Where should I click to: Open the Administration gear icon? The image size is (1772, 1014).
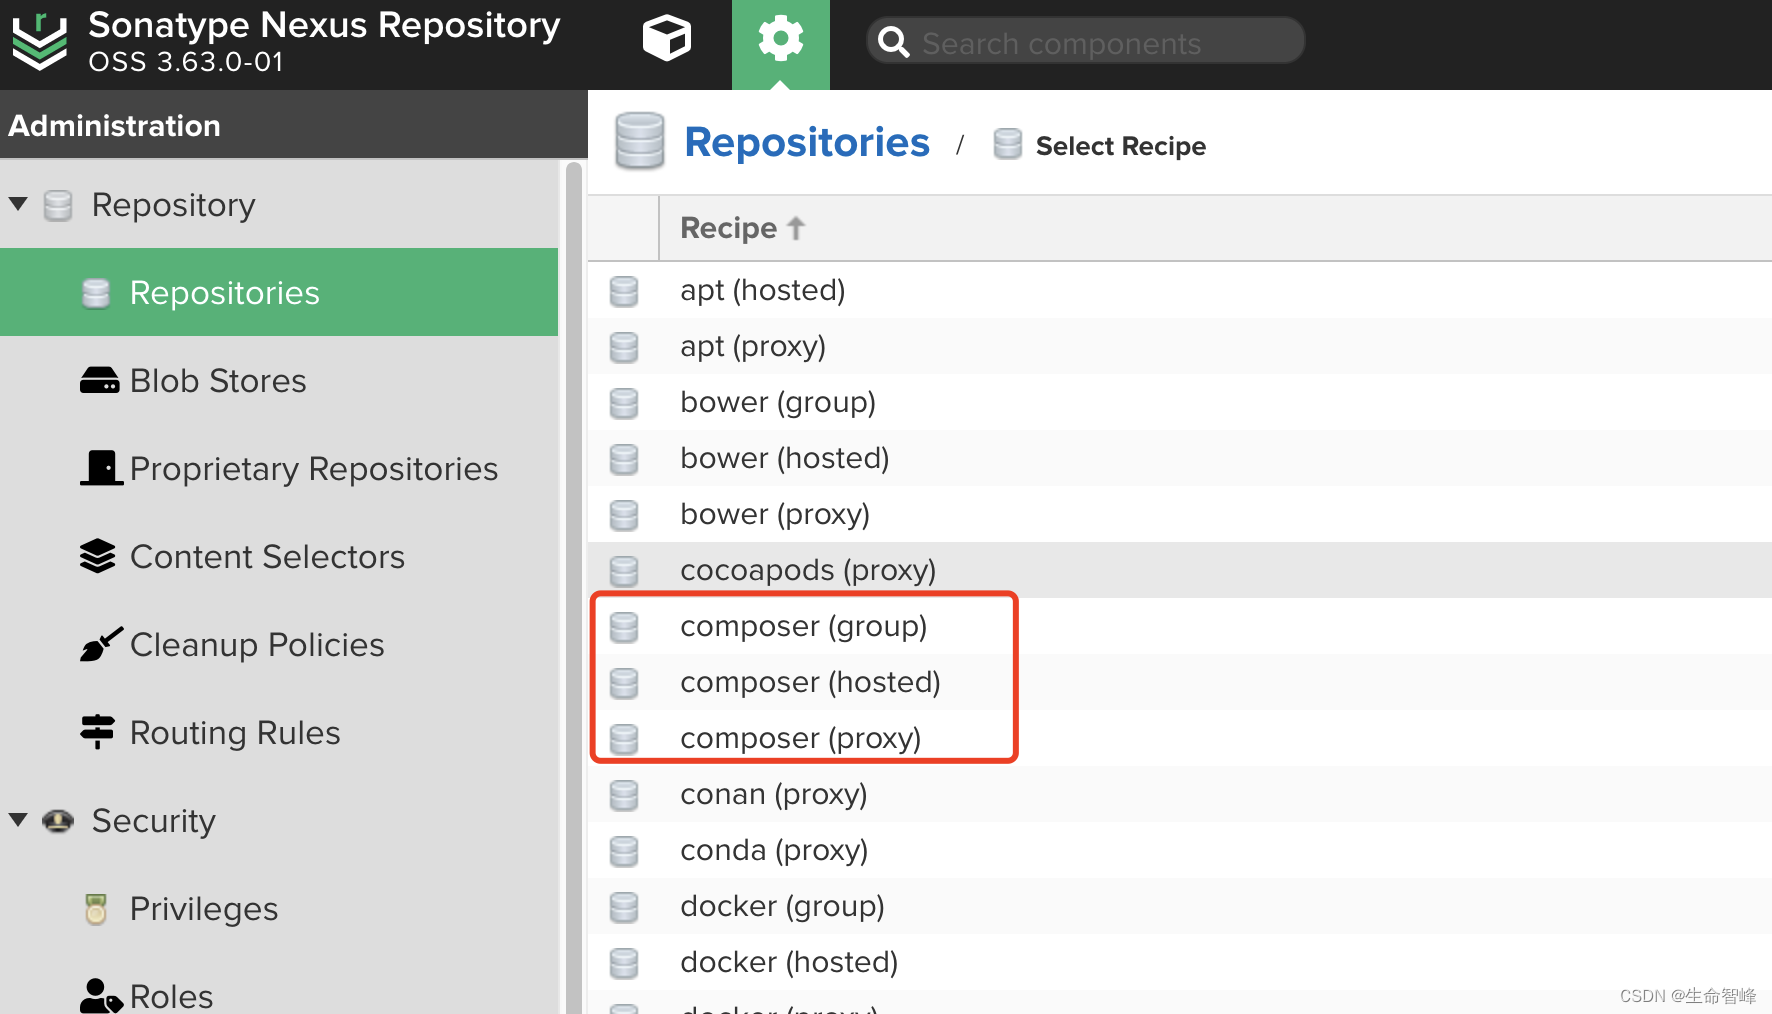[x=781, y=40]
